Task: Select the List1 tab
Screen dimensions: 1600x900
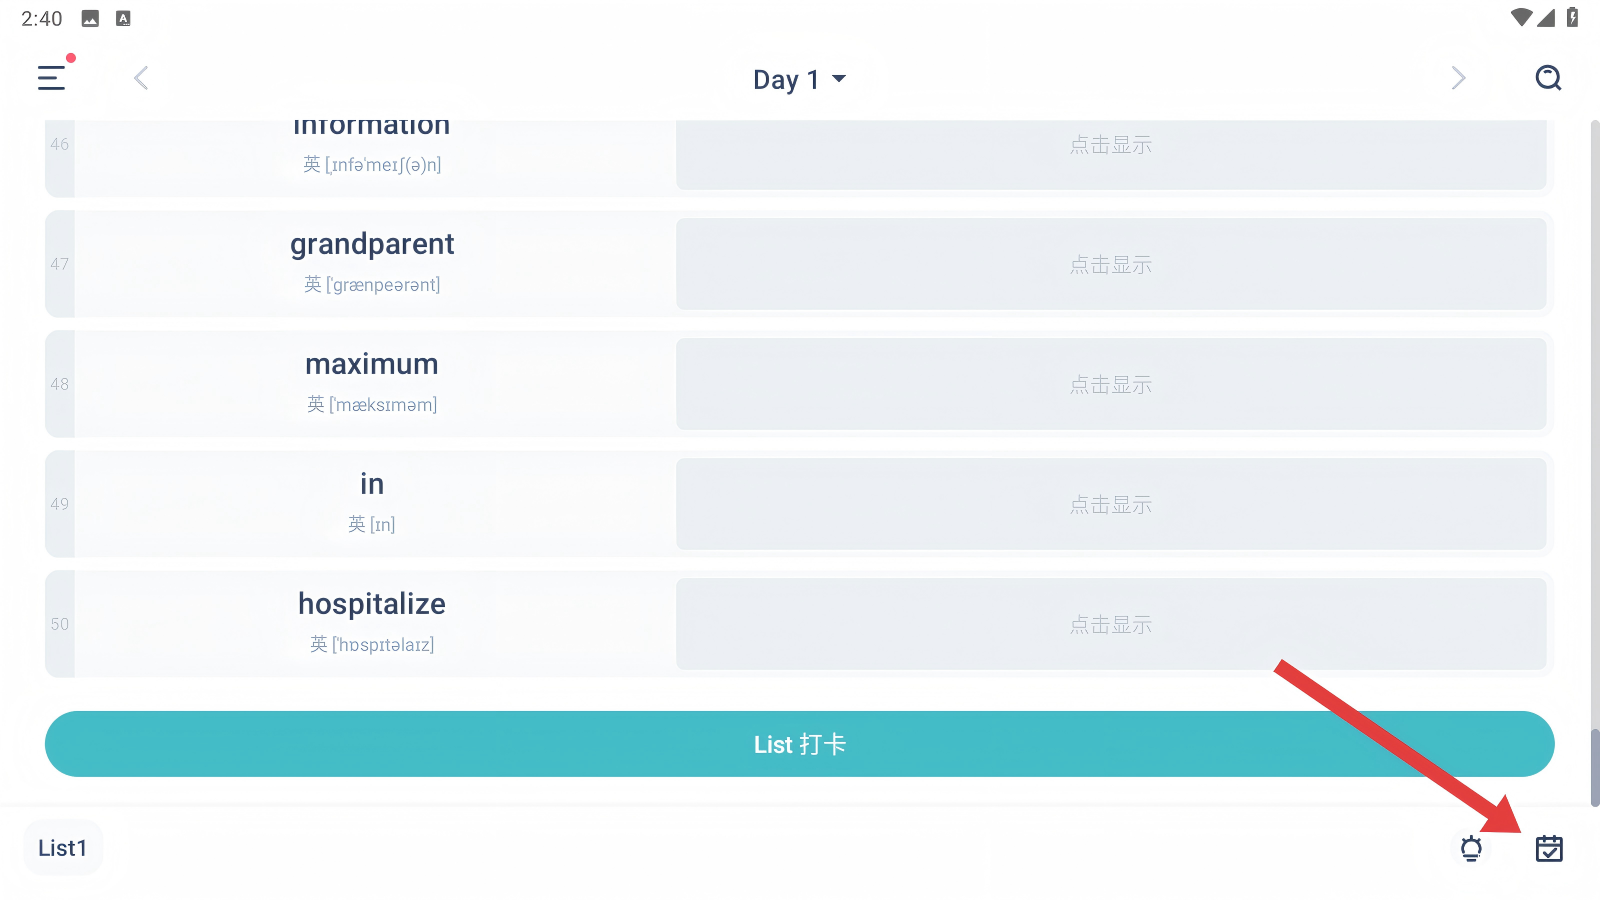Action: click(63, 848)
